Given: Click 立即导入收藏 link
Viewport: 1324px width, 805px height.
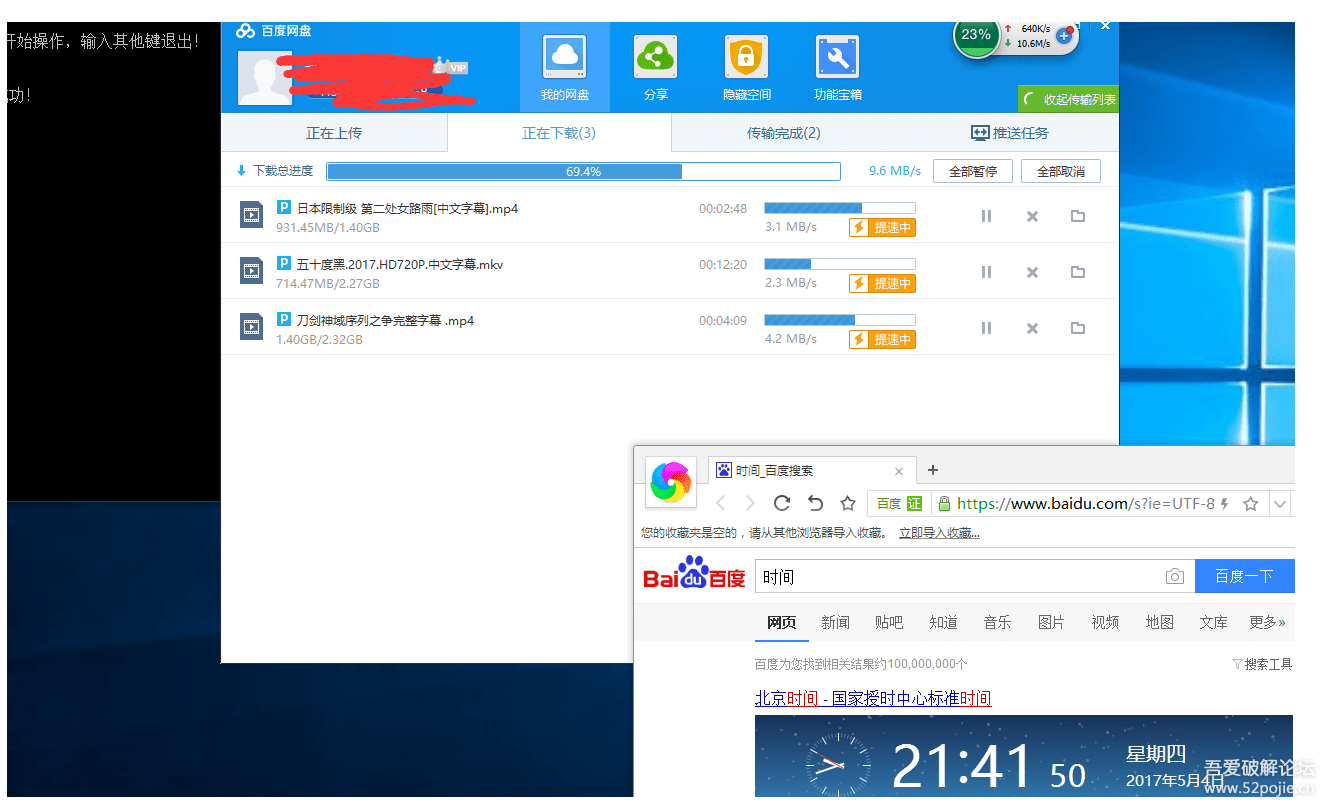Looking at the screenshot, I should [x=939, y=533].
